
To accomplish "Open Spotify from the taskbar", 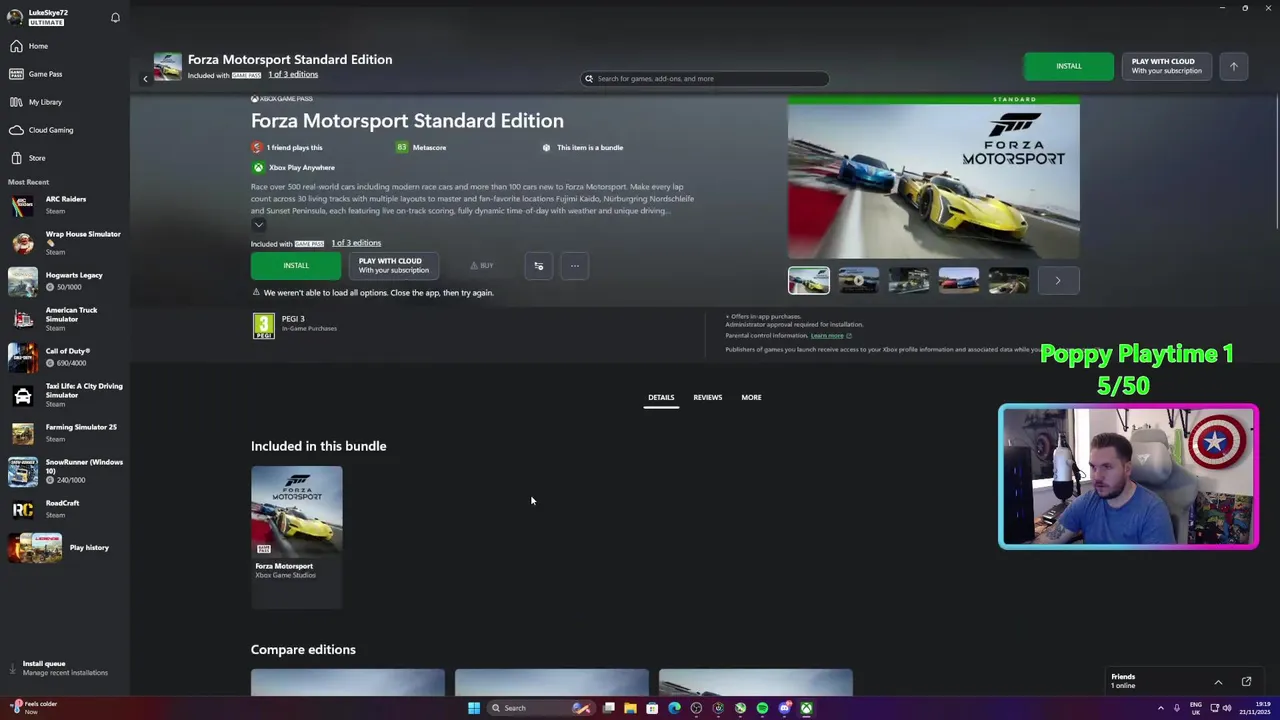I will (x=762, y=708).
